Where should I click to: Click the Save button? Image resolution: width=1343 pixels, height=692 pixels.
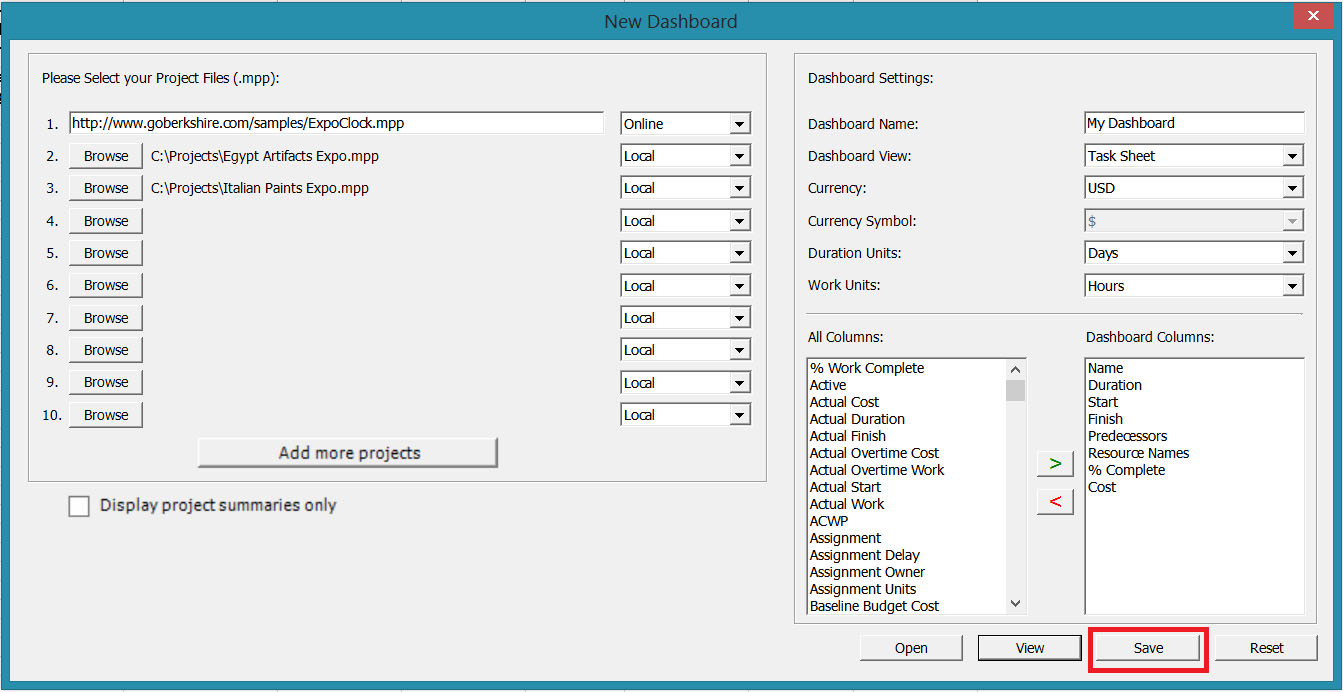[1147, 647]
